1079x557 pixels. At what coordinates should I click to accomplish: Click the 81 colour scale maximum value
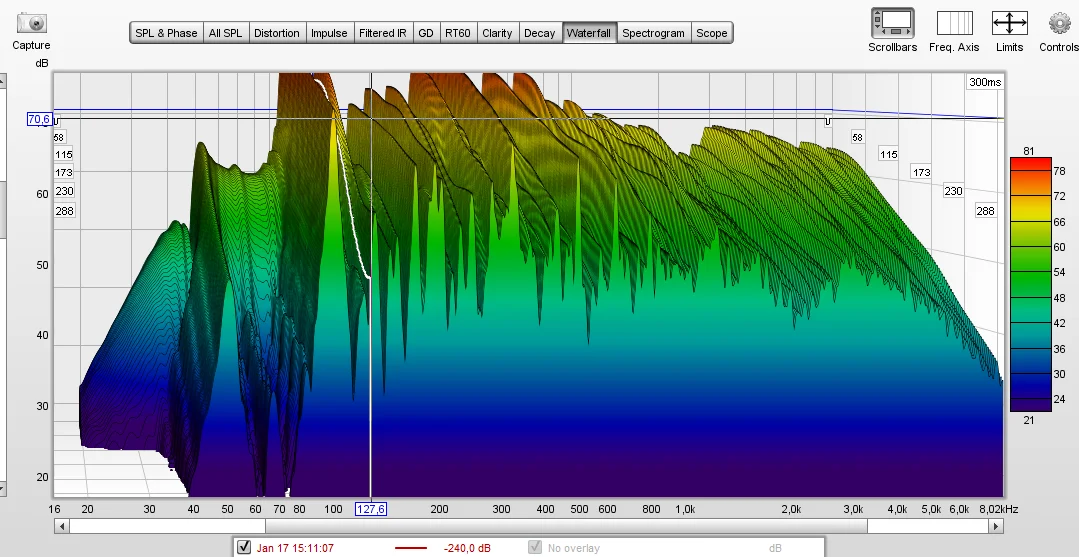click(1029, 151)
